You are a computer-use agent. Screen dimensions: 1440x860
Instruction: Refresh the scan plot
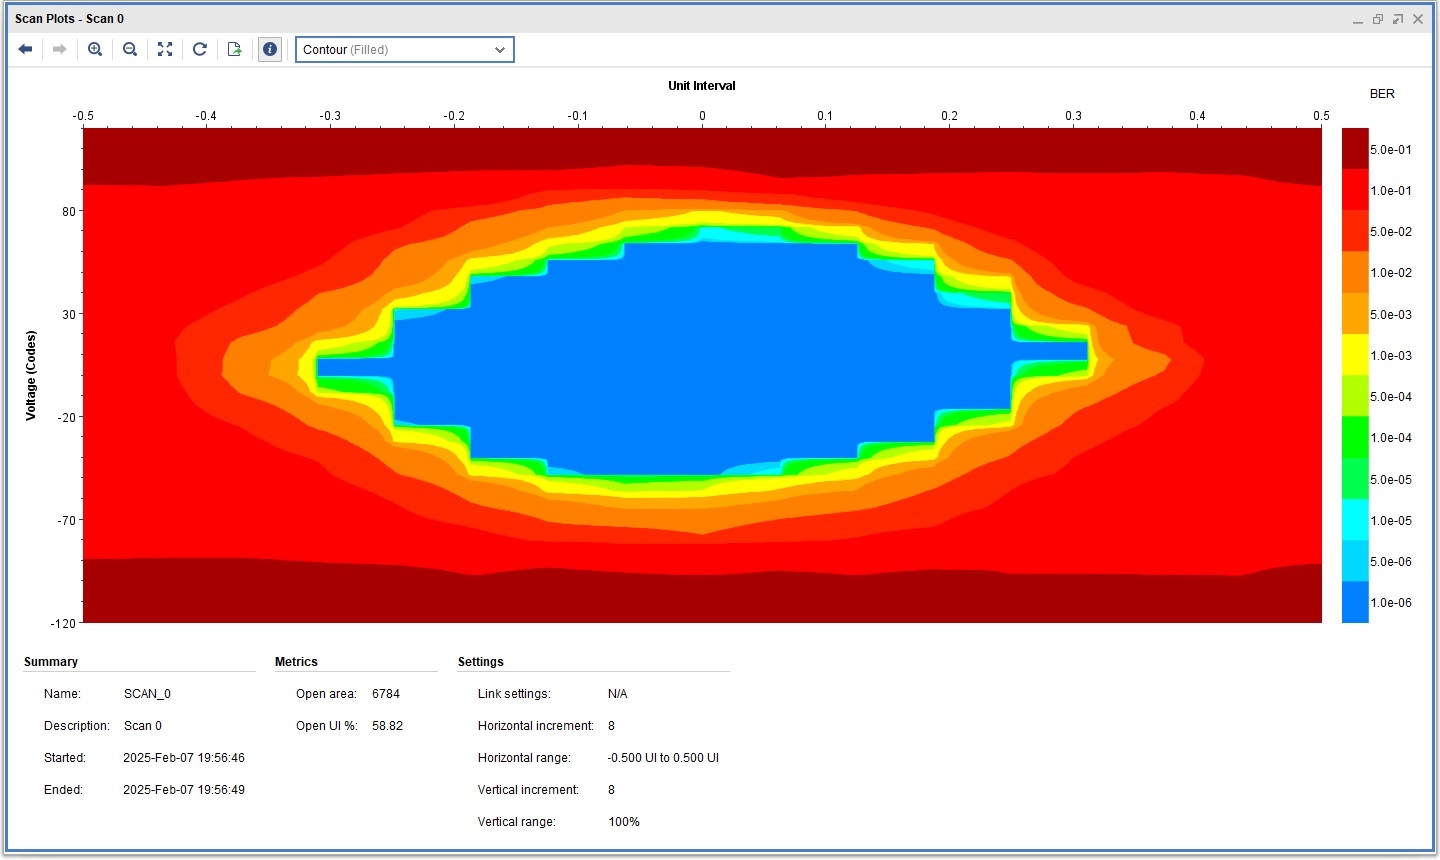click(200, 49)
